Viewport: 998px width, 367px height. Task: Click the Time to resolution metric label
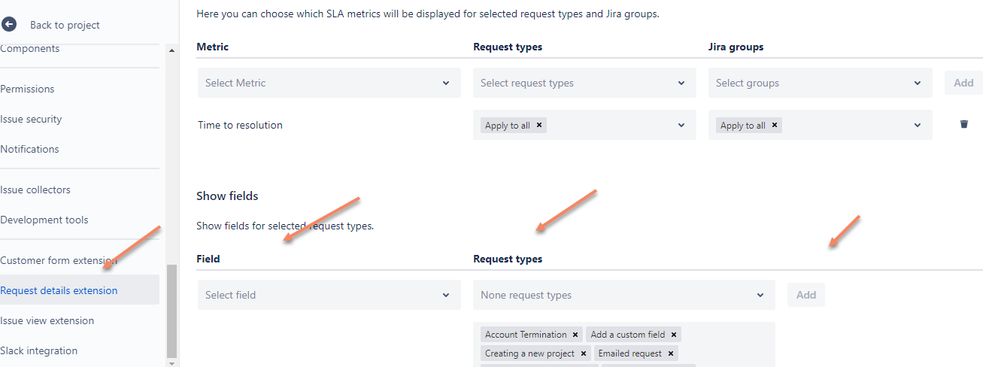240,125
